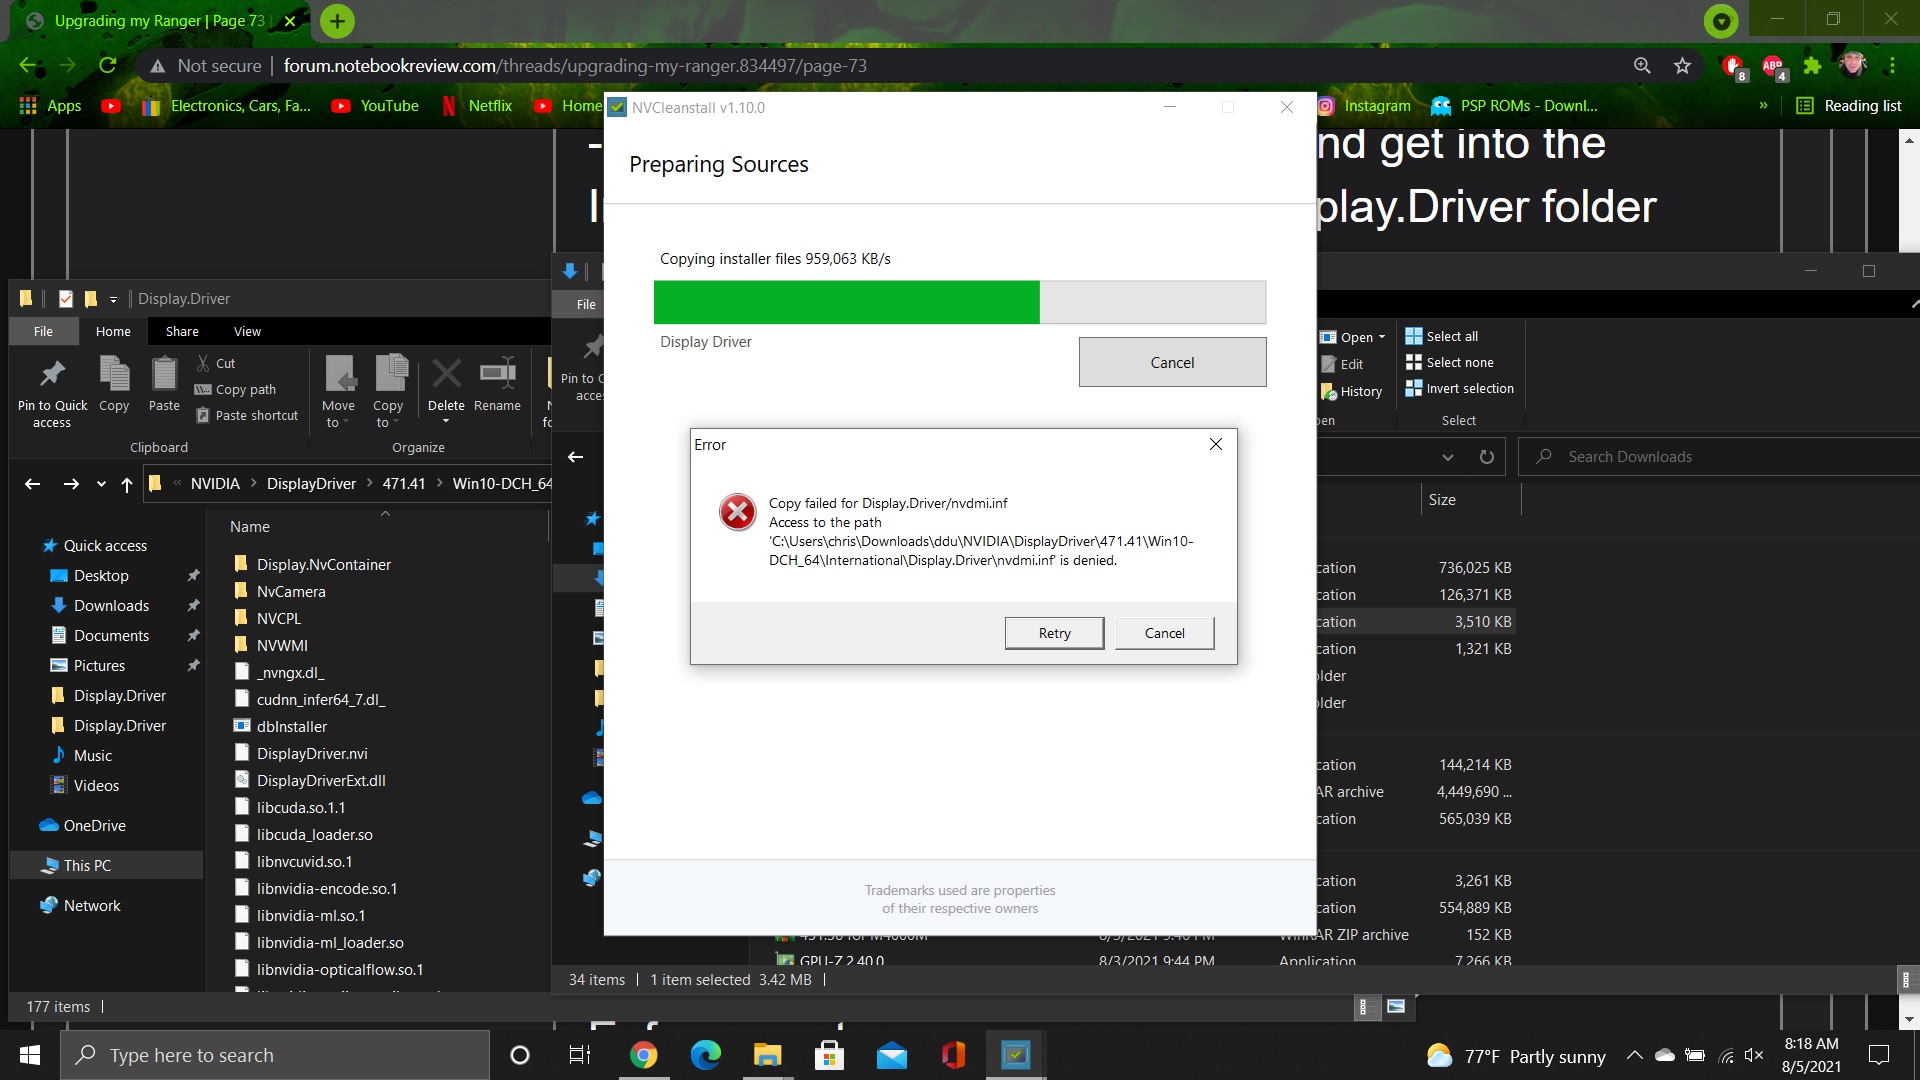Refresh the Downloads folder view

click(1486, 457)
